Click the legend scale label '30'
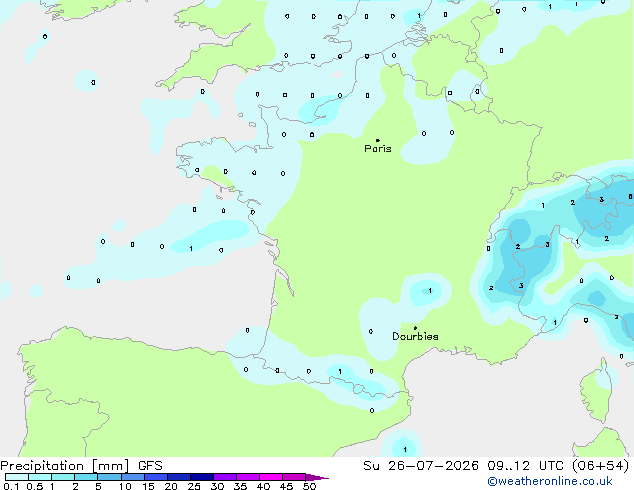 (x=217, y=486)
